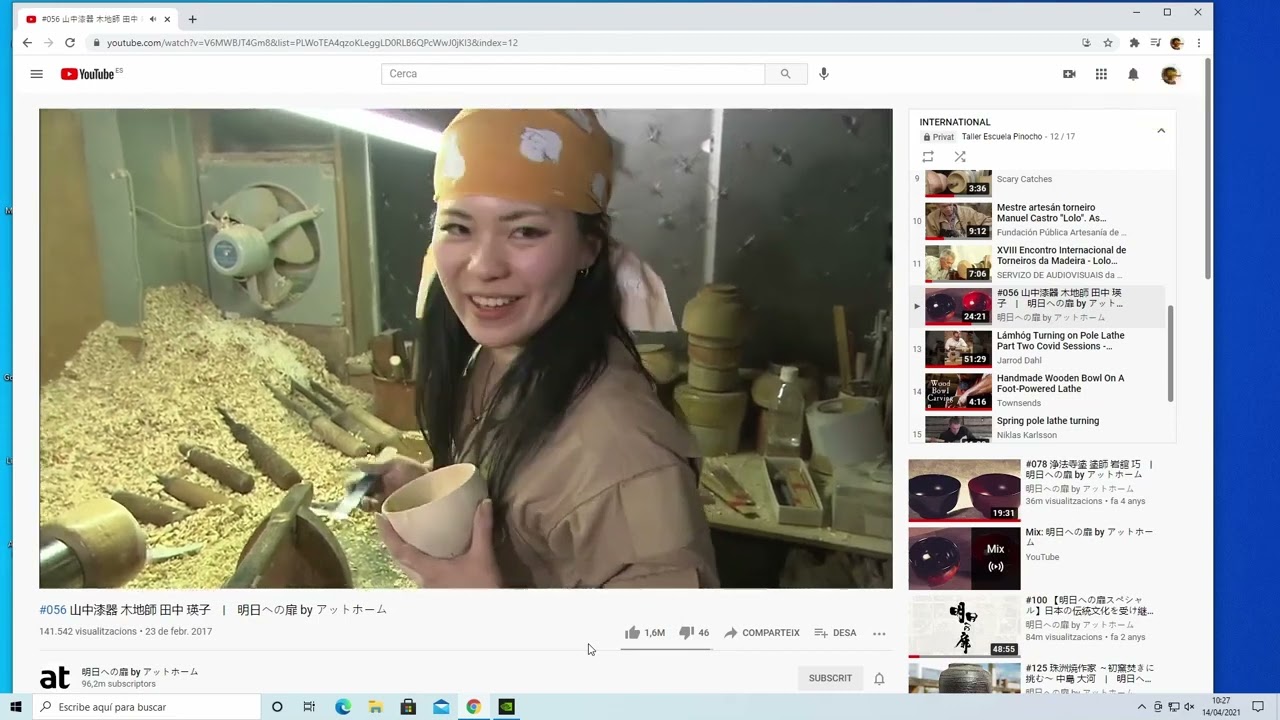The width and height of the screenshot is (1280, 720).
Task: Click the Chrome address bar URL
Action: pyautogui.click(x=312, y=43)
